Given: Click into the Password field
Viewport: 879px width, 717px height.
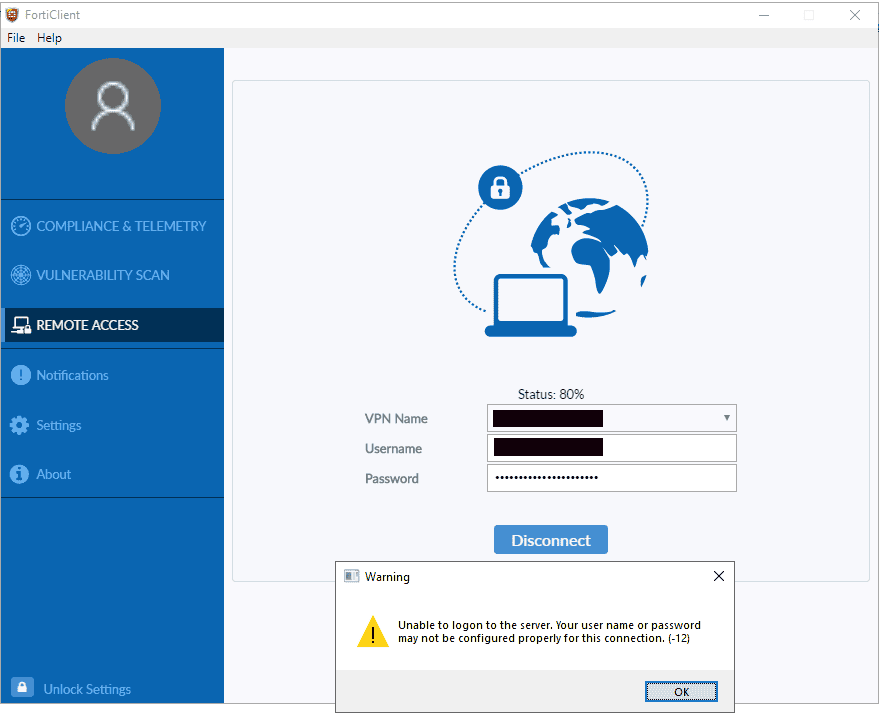Looking at the screenshot, I should pyautogui.click(x=611, y=478).
